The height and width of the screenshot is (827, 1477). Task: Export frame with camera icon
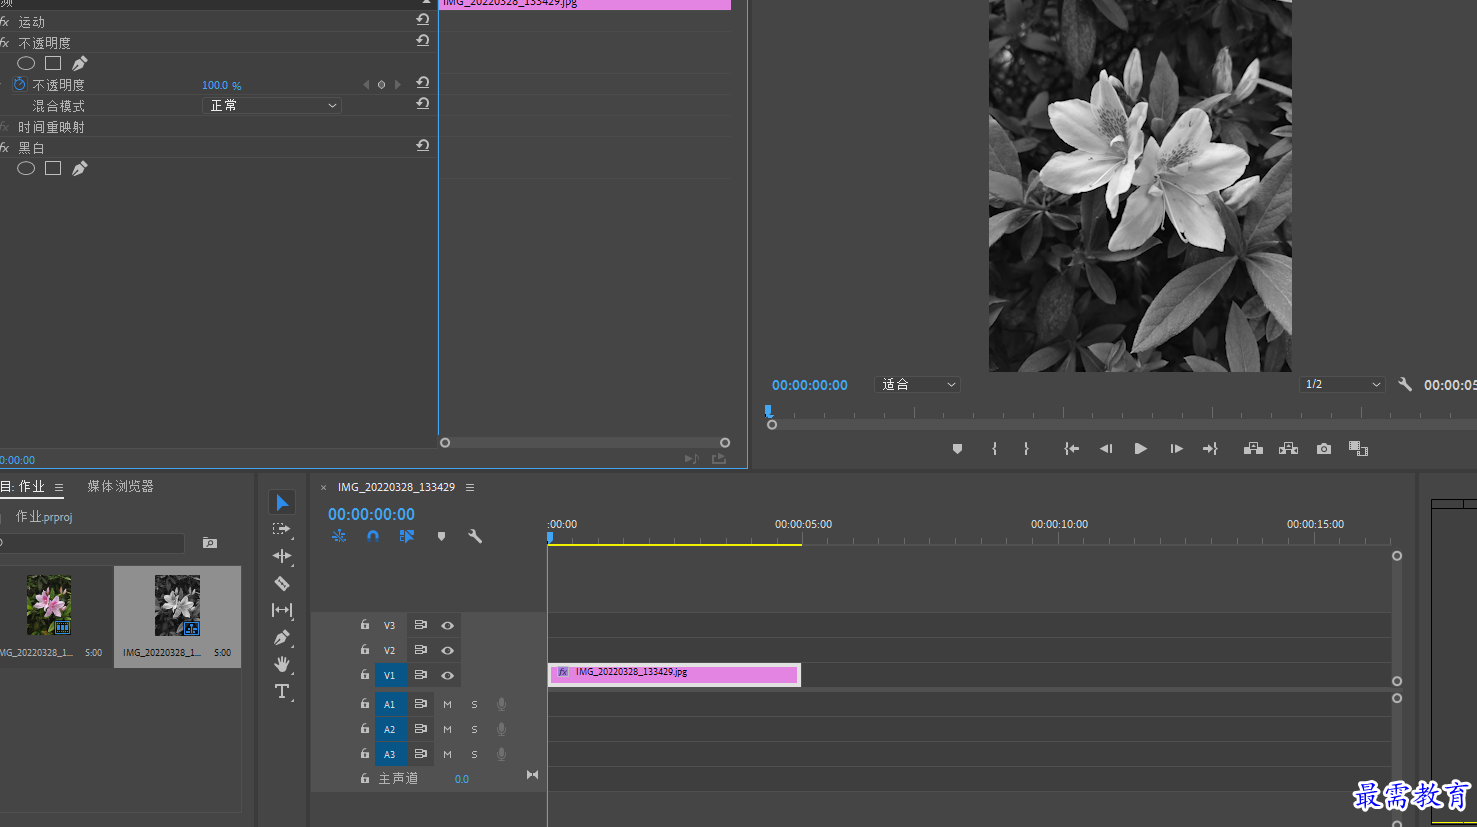pos(1324,449)
